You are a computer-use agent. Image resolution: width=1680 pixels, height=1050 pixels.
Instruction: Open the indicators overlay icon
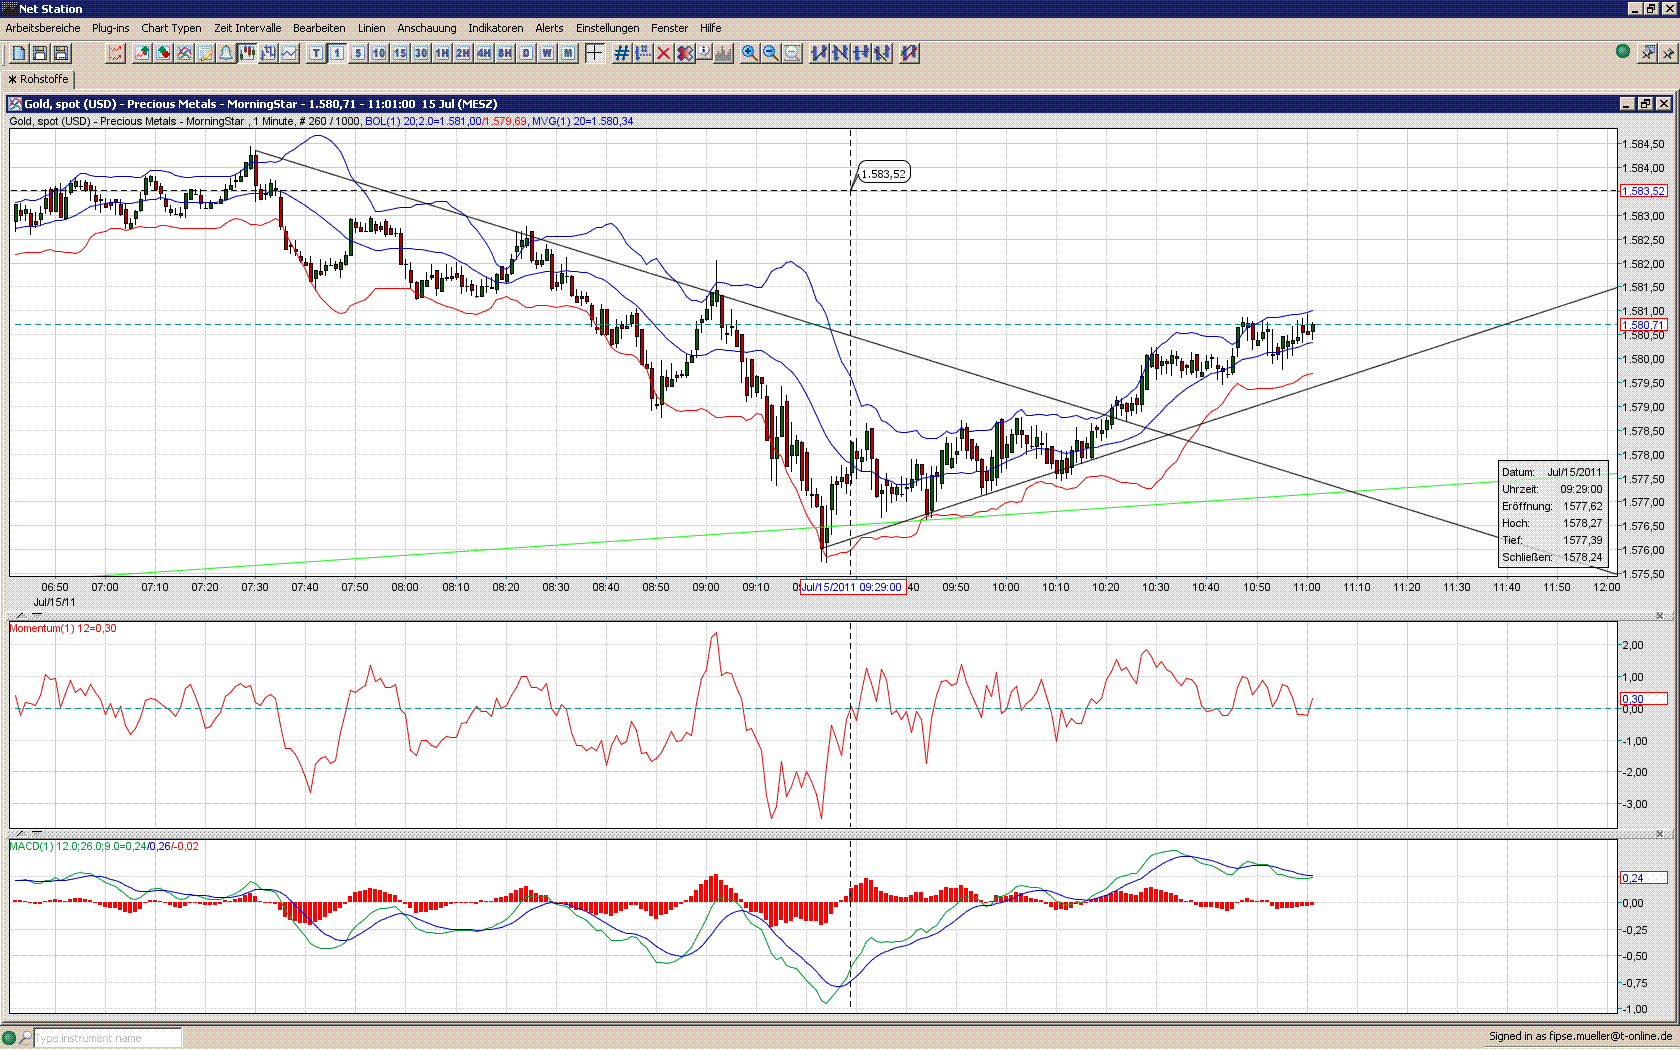pyautogui.click(x=185, y=53)
